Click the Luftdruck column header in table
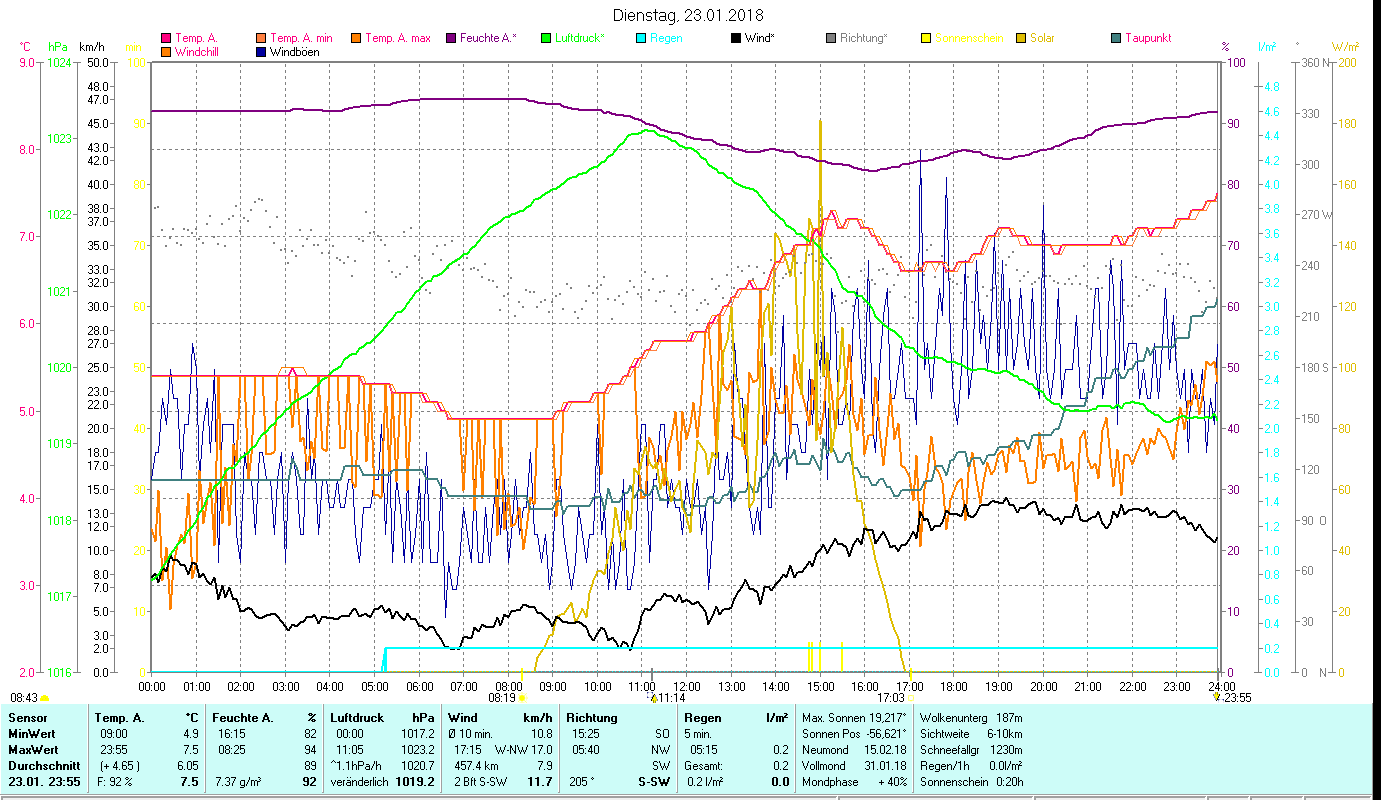This screenshot has height=800, width=1381. pos(357,717)
